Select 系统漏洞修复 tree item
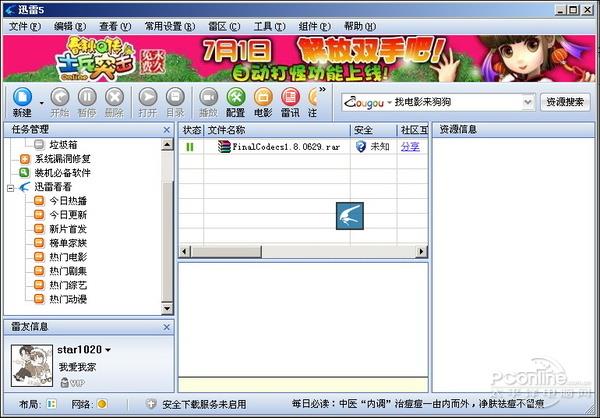The image size is (600, 418). (62, 159)
